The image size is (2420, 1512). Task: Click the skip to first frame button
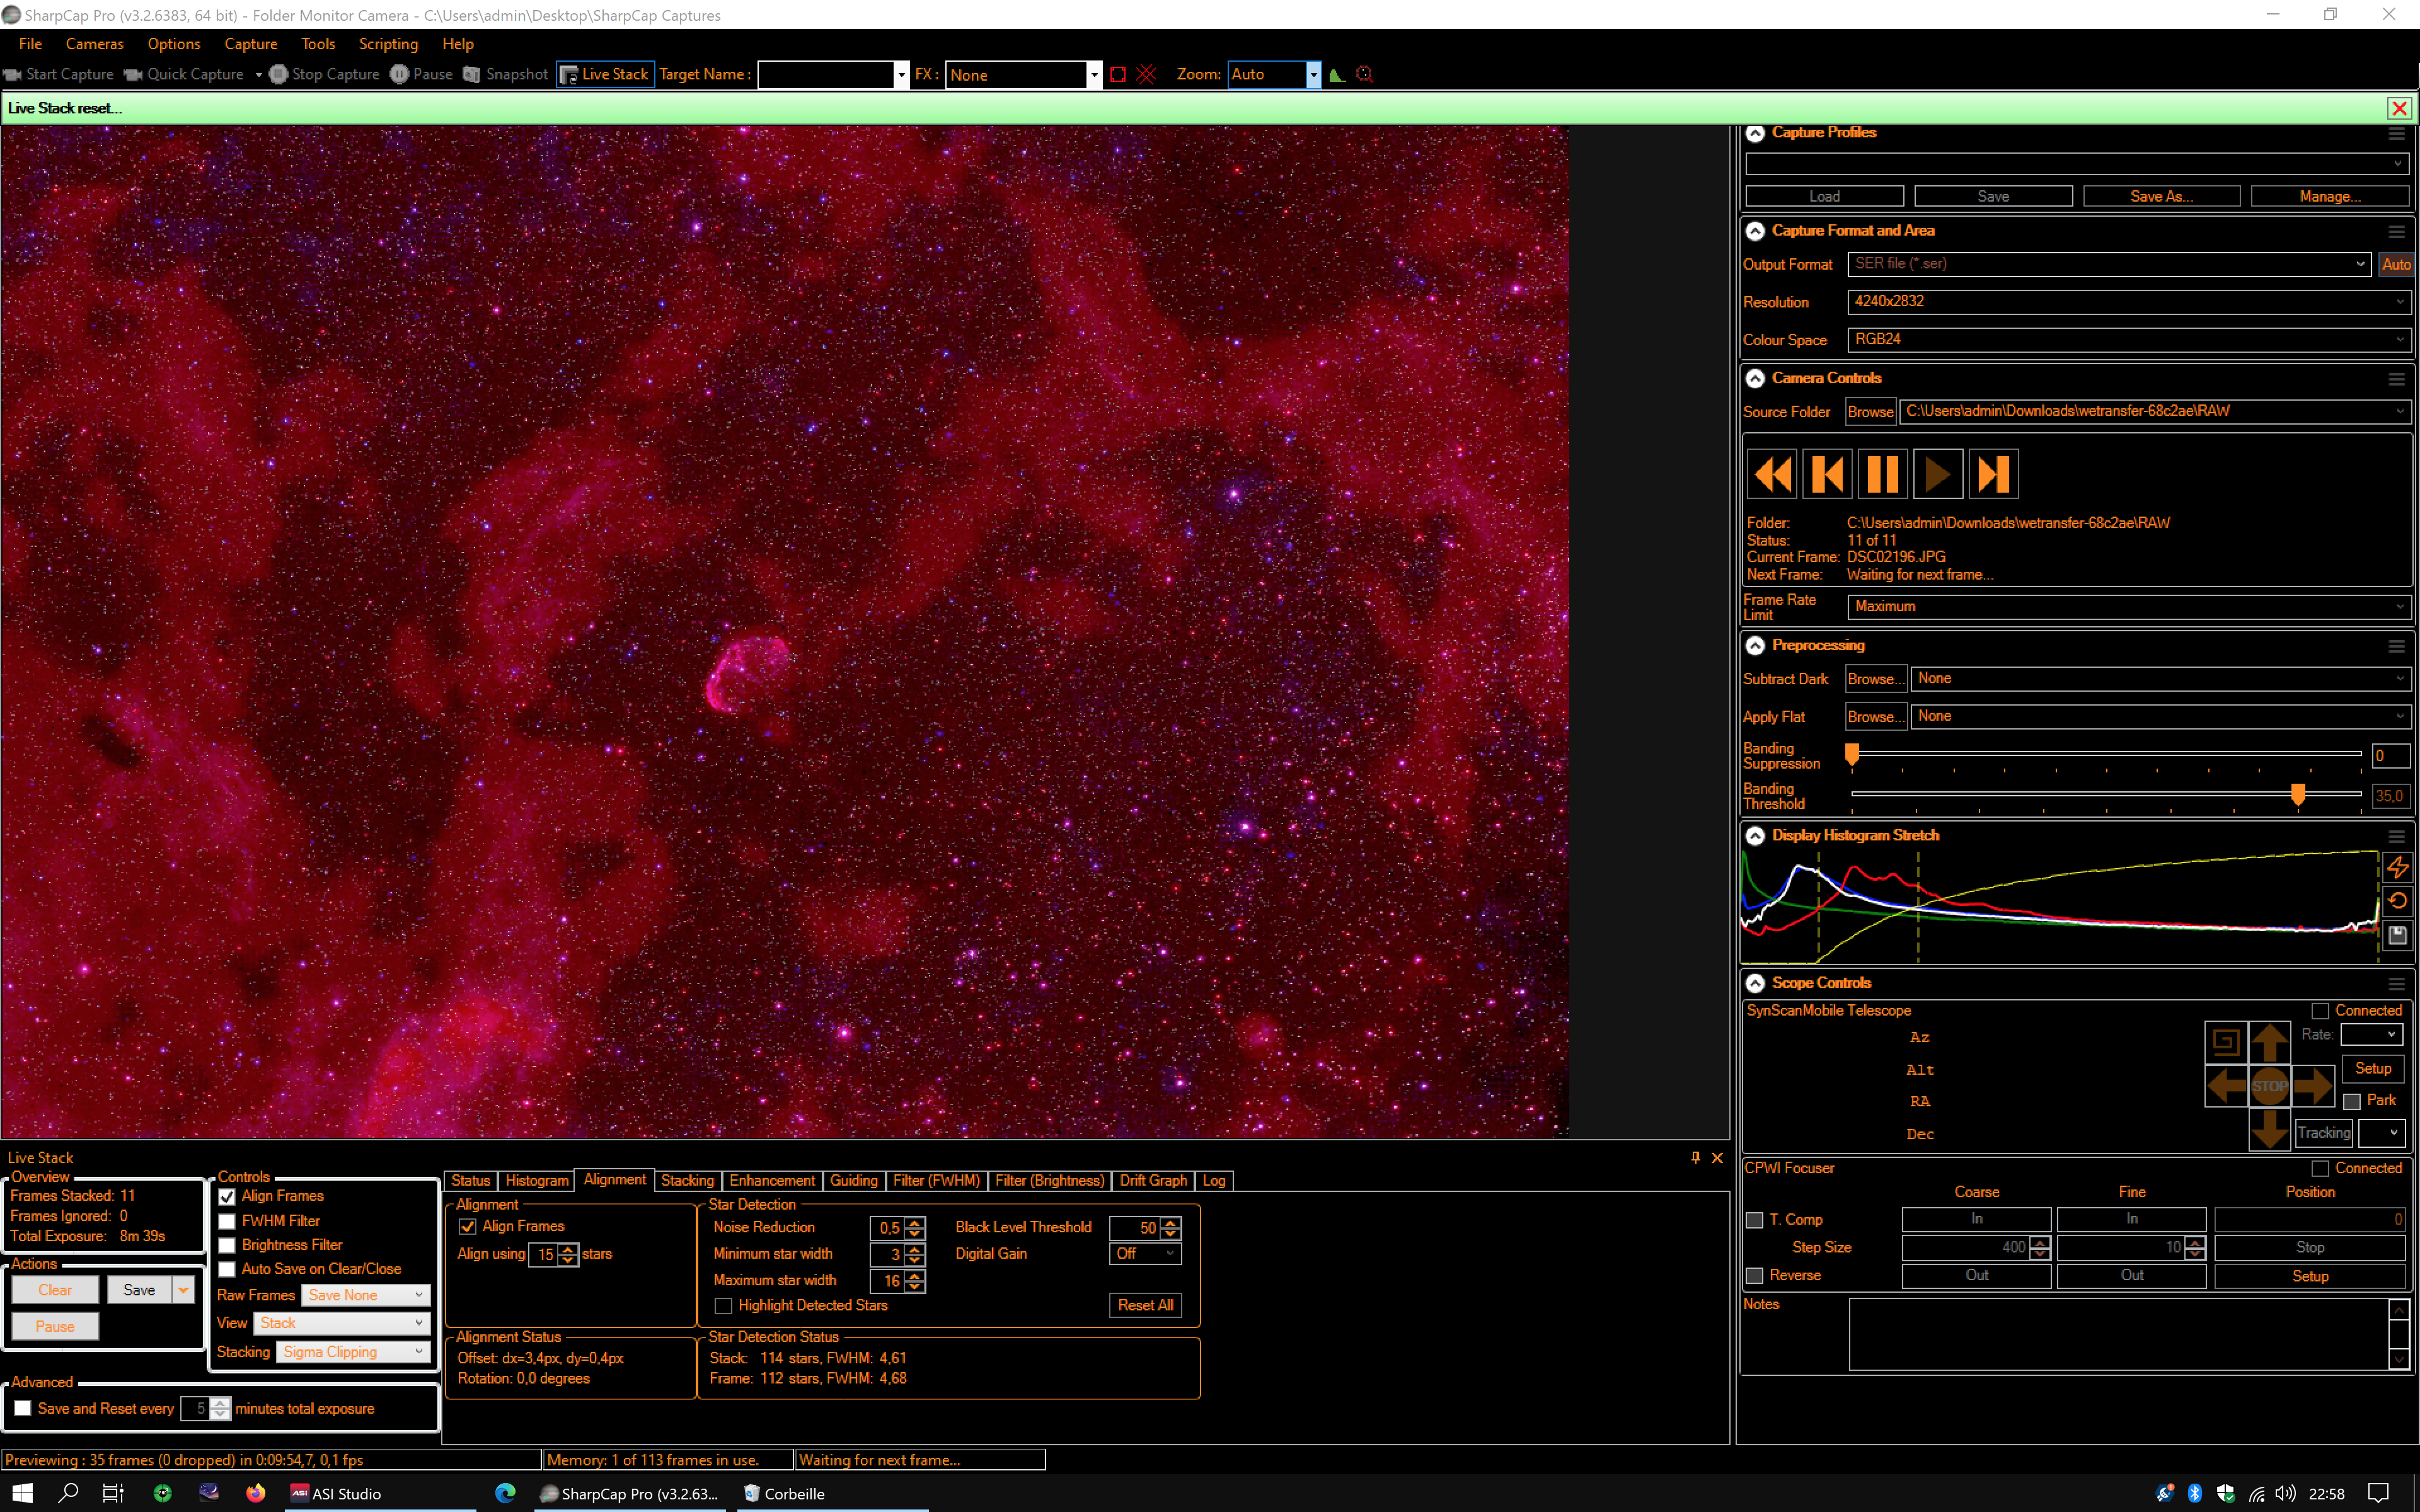pyautogui.click(x=1827, y=474)
